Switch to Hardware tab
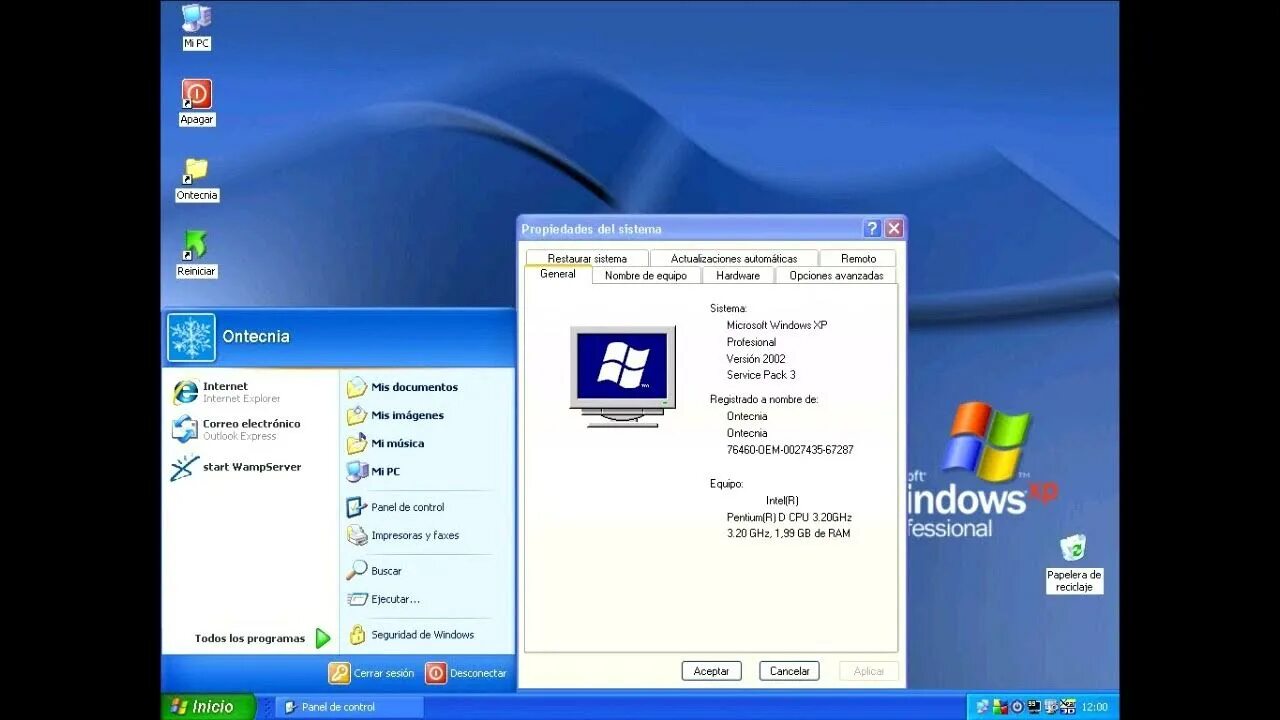The width and height of the screenshot is (1280, 720). click(x=738, y=275)
